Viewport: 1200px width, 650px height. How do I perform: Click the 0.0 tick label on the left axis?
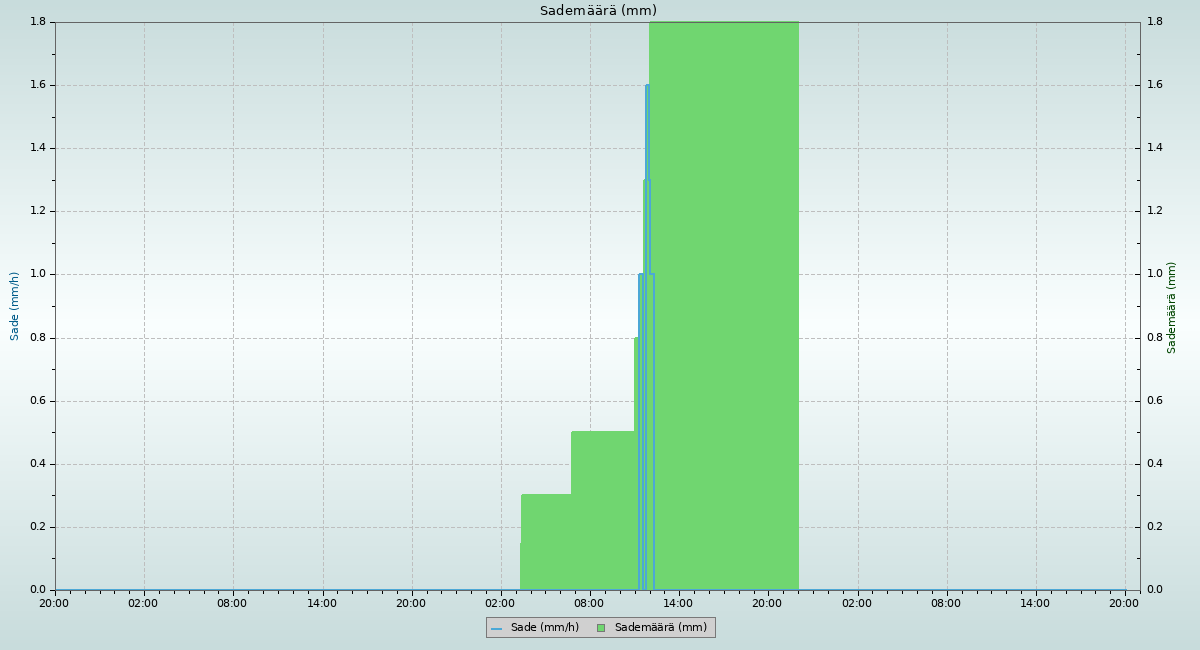39,590
